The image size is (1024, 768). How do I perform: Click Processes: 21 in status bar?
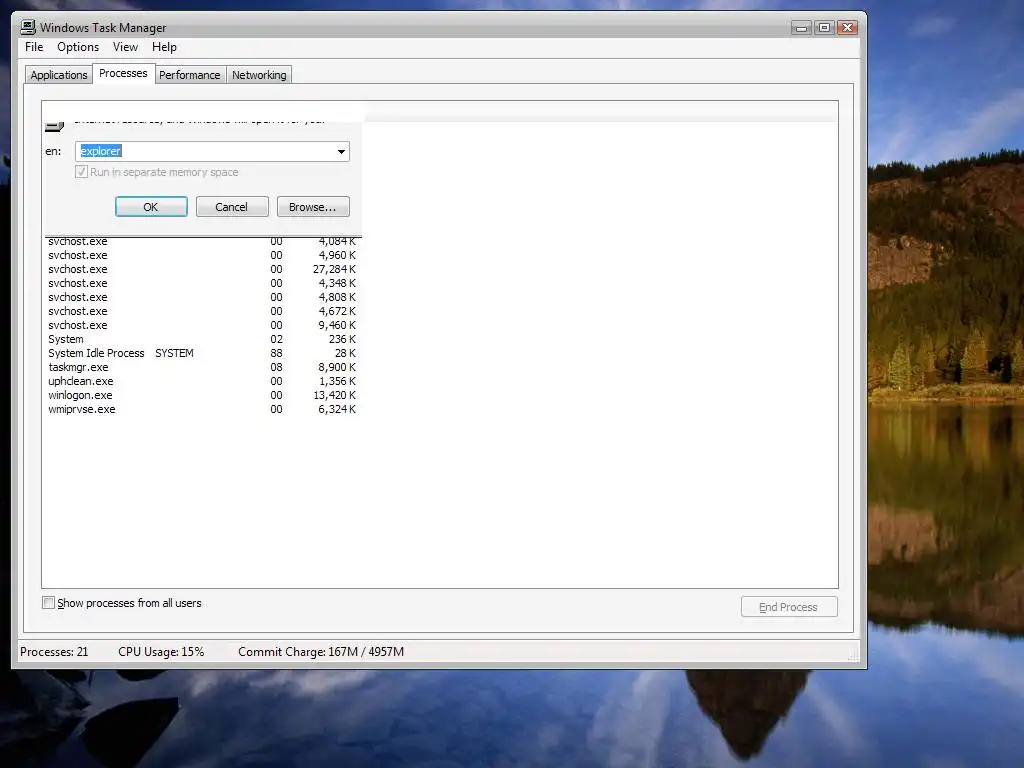54,652
